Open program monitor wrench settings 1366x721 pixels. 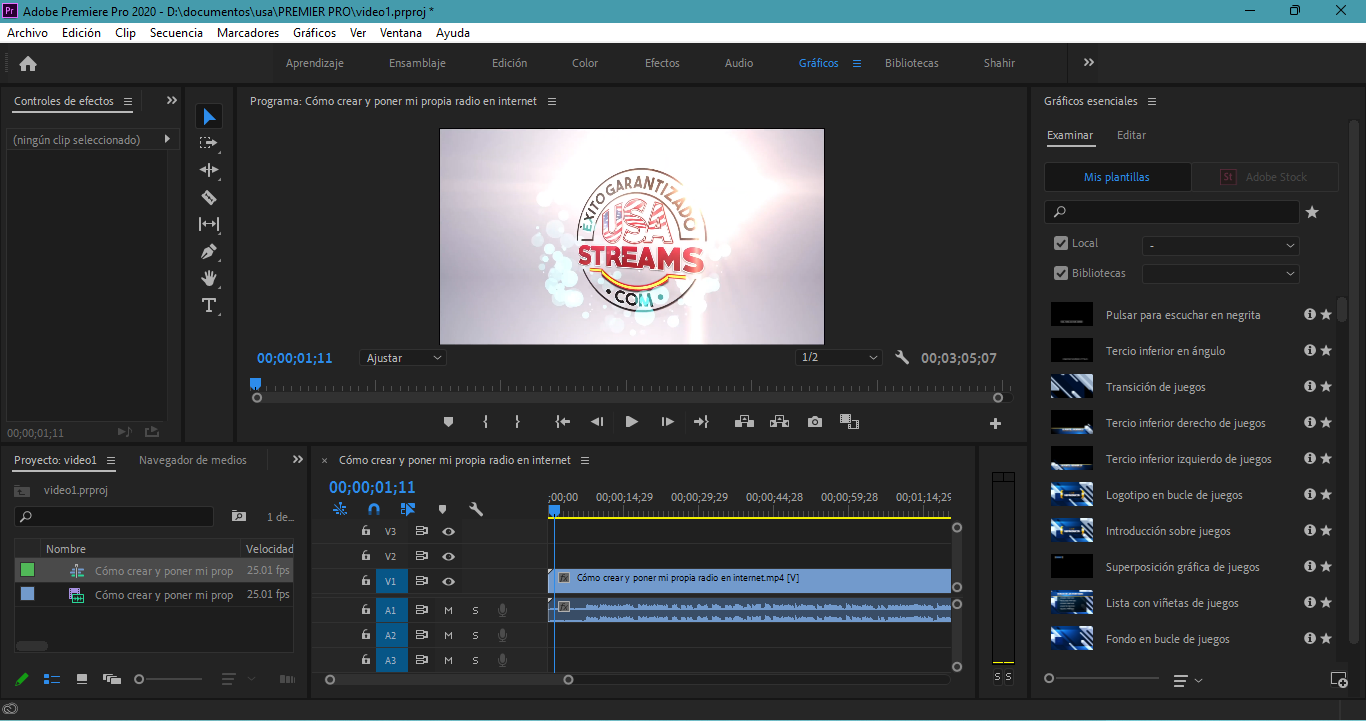coord(901,358)
